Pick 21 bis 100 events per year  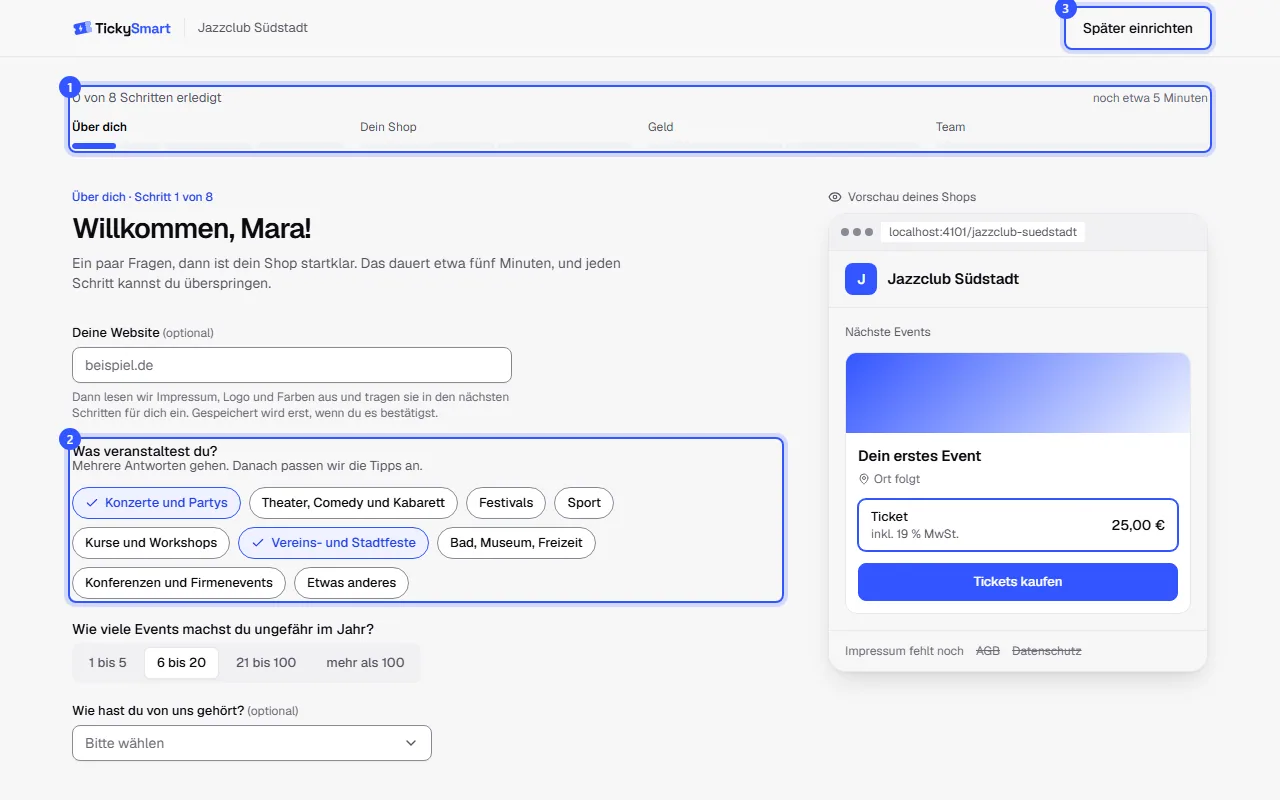point(266,663)
